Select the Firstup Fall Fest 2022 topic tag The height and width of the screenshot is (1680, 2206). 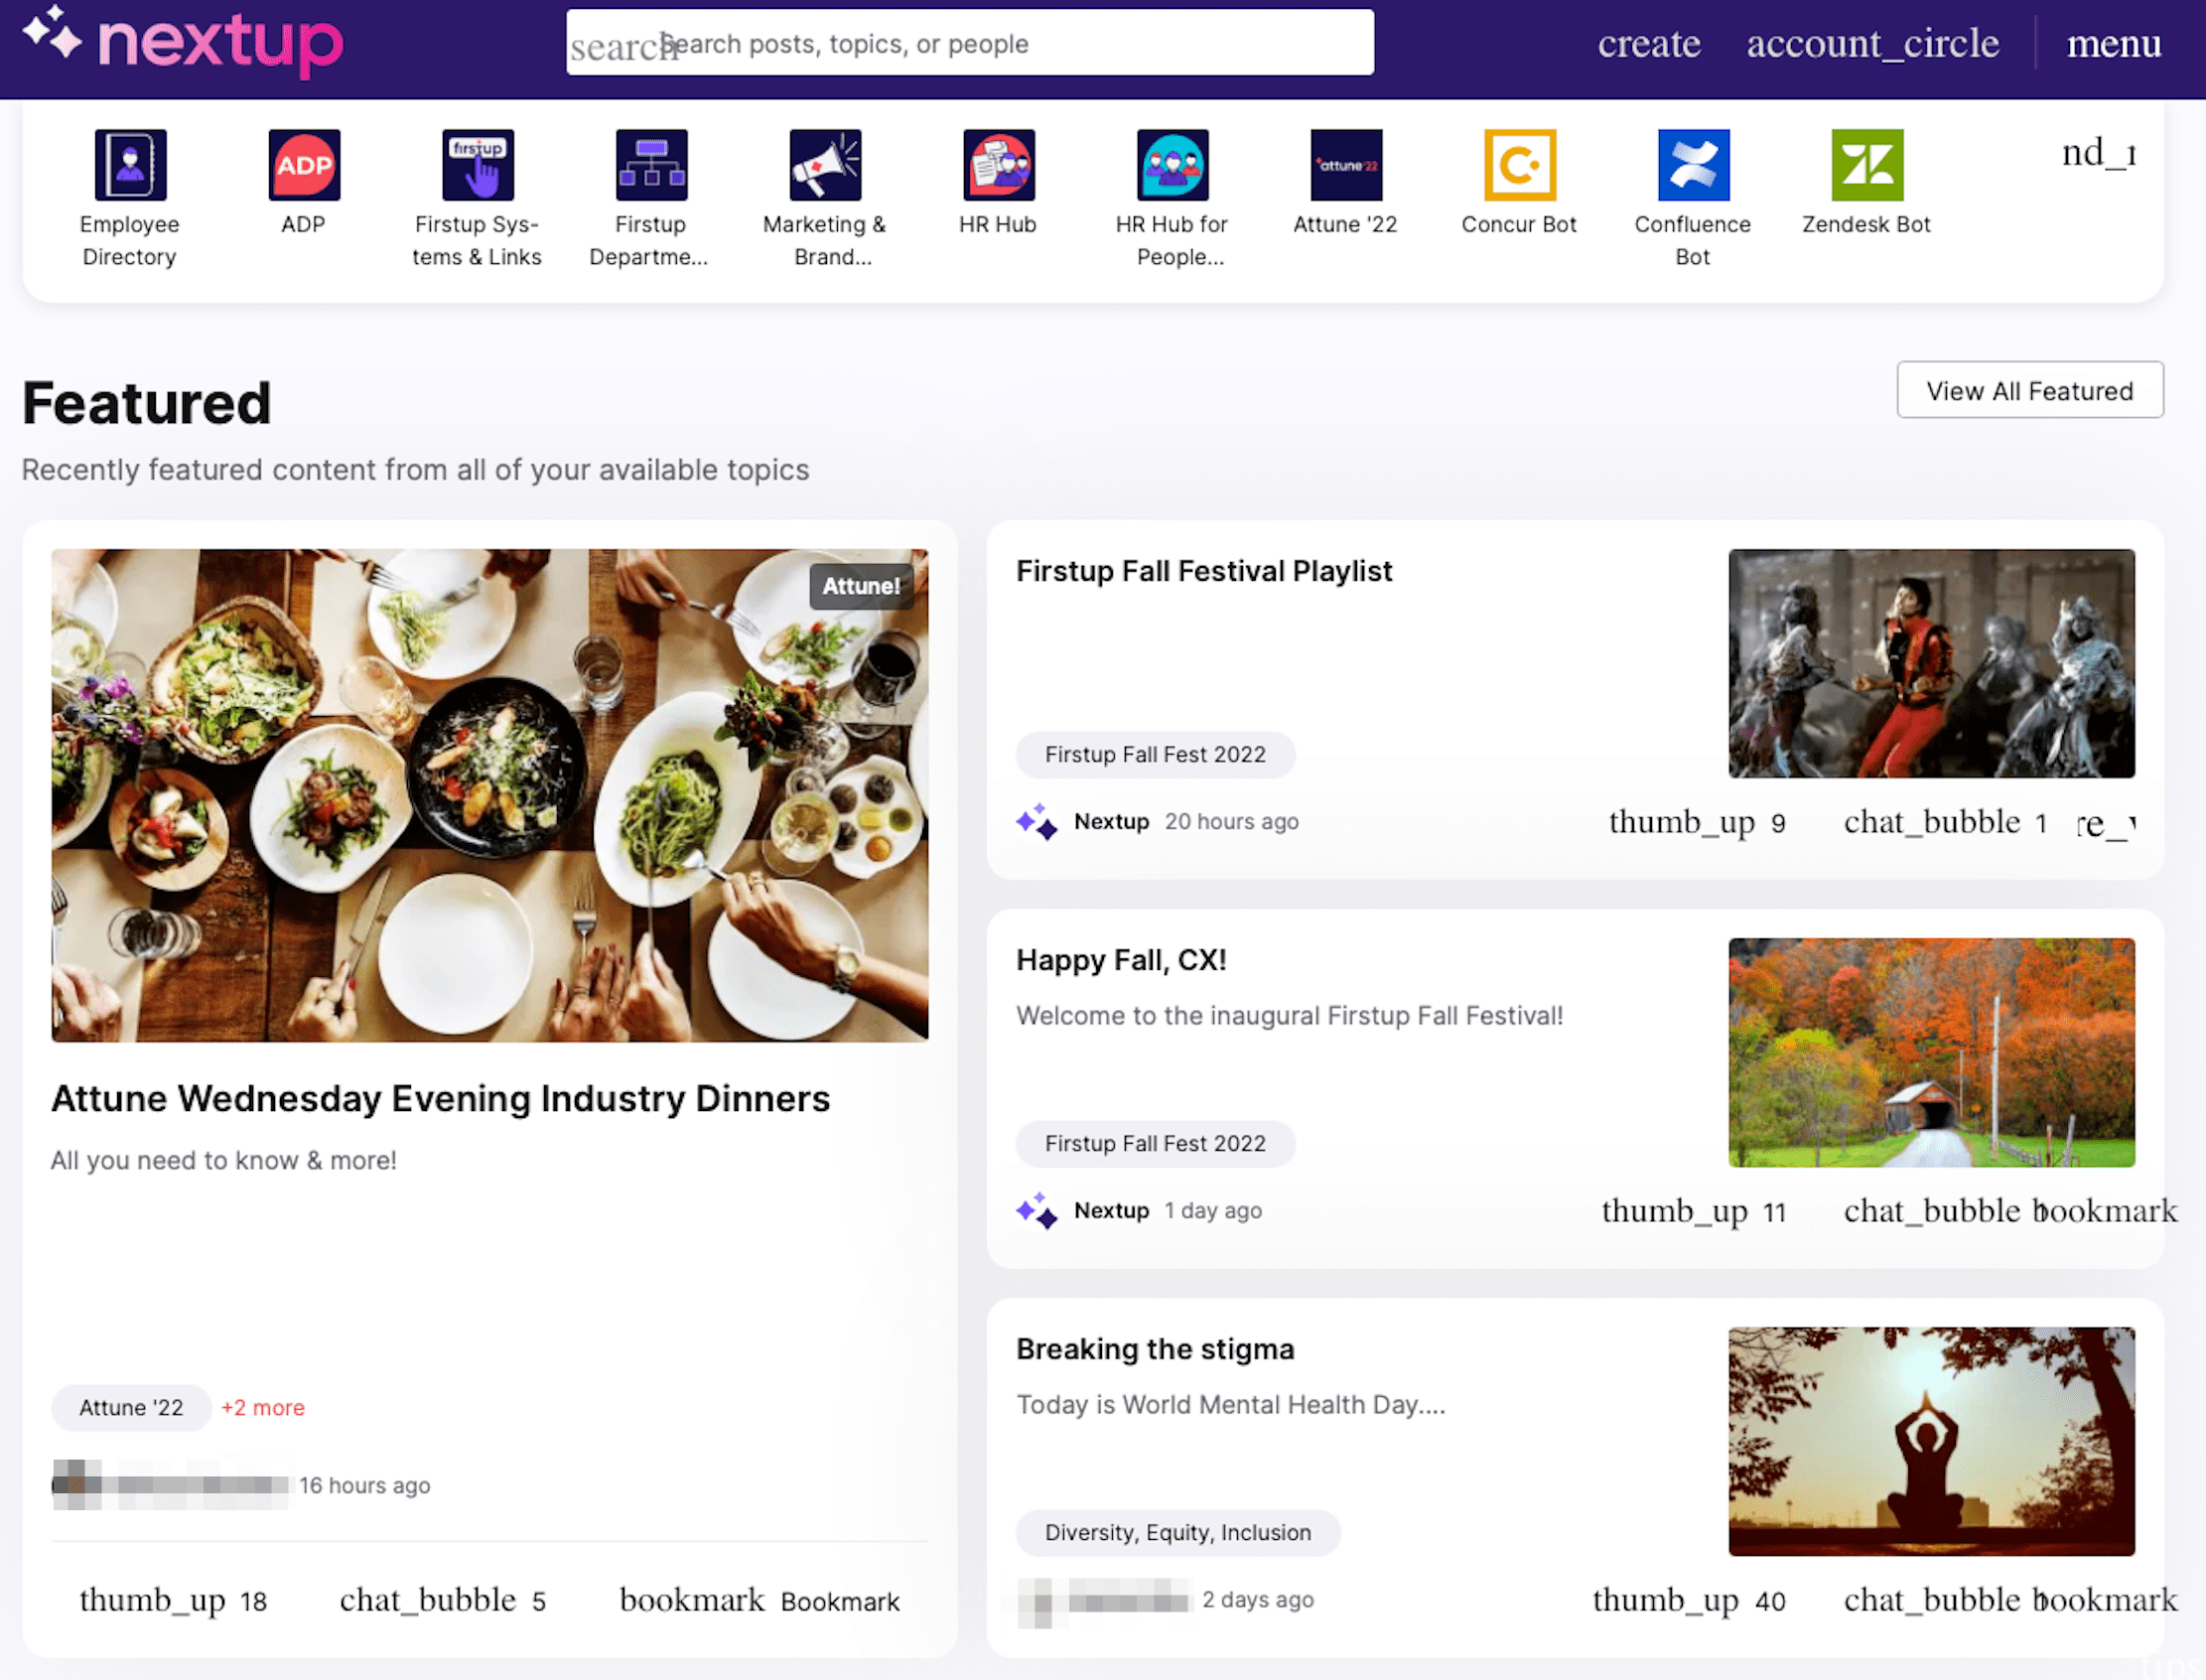[1154, 754]
